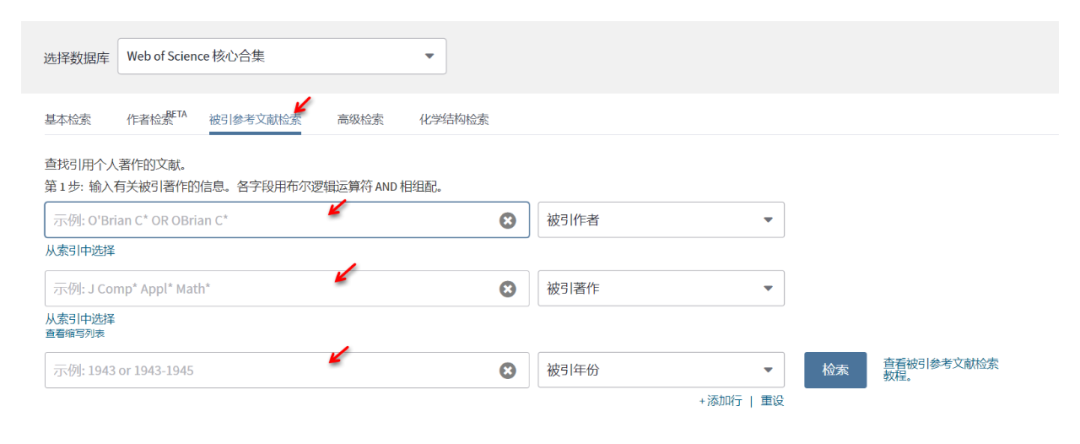Focus the cited author input with O'Brian example
This screenshot has height=444, width=1080.
[287, 220]
